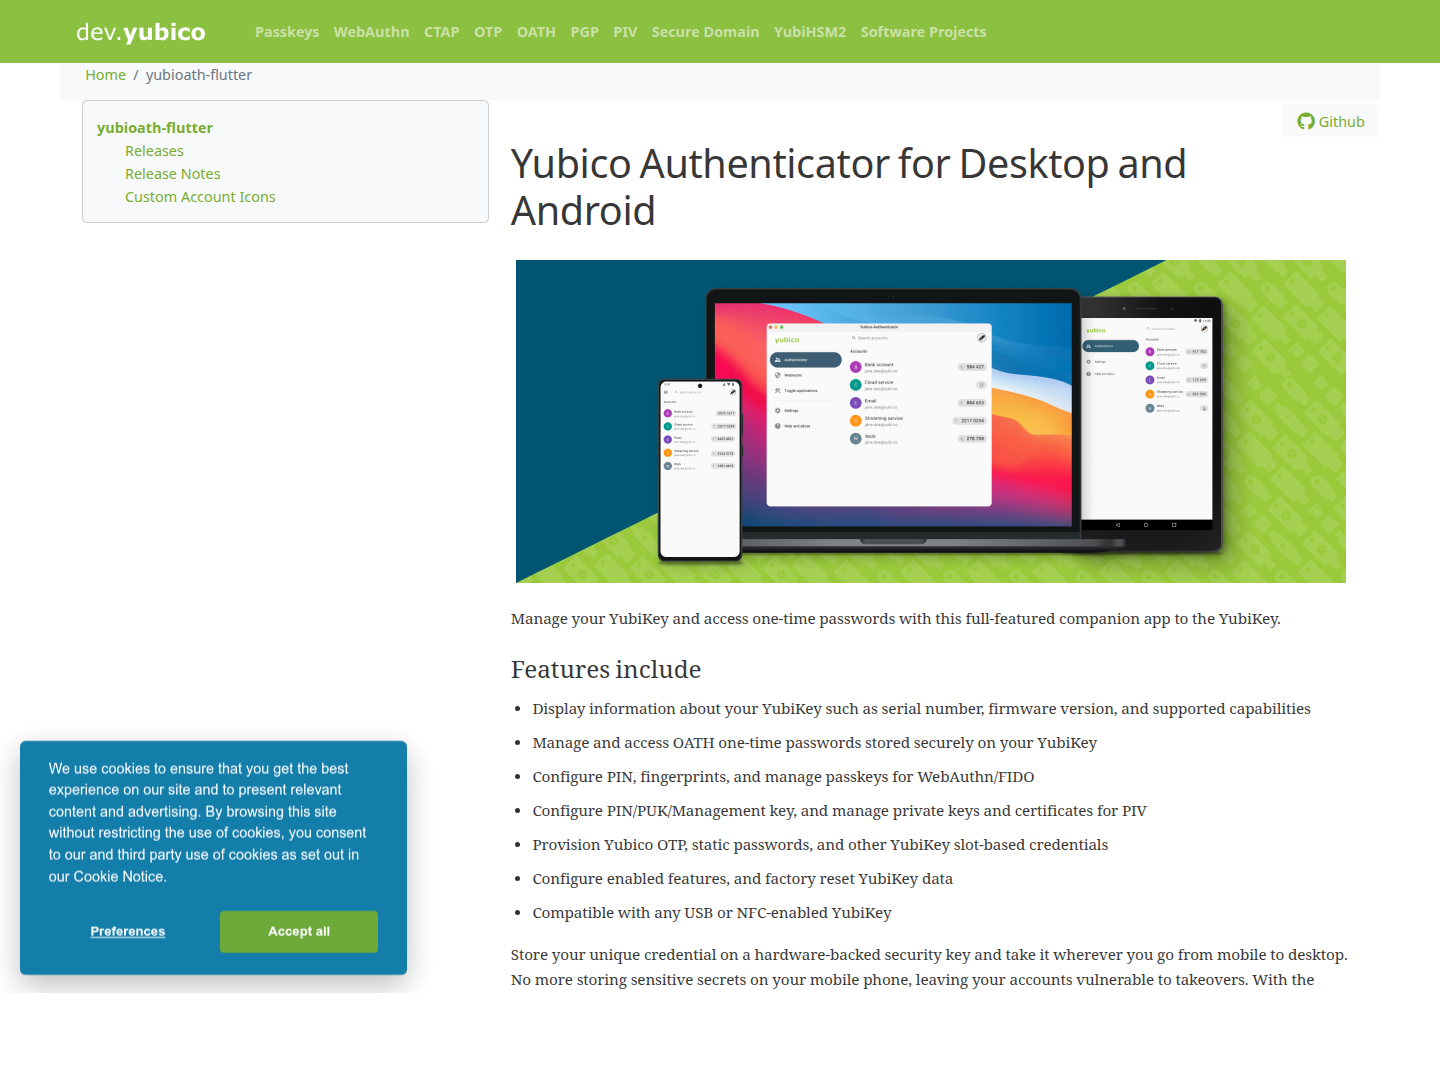
Task: Select OATH in the navigation bar
Action: click(x=536, y=32)
